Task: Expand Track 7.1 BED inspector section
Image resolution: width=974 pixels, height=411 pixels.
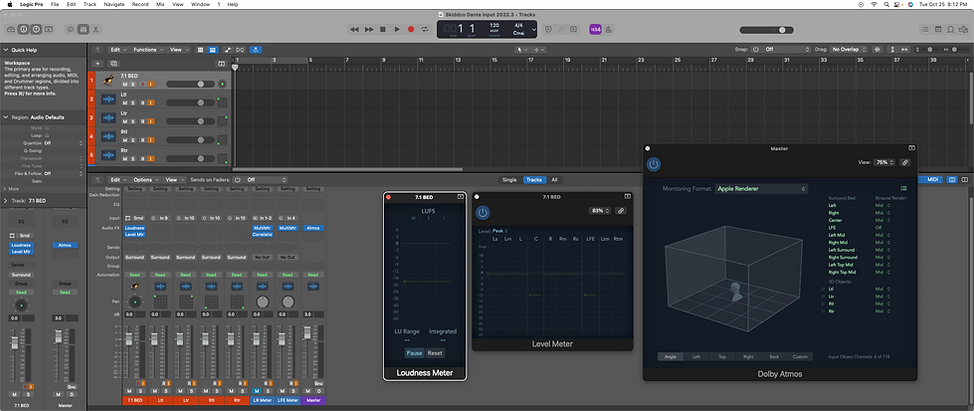Action: [6, 201]
